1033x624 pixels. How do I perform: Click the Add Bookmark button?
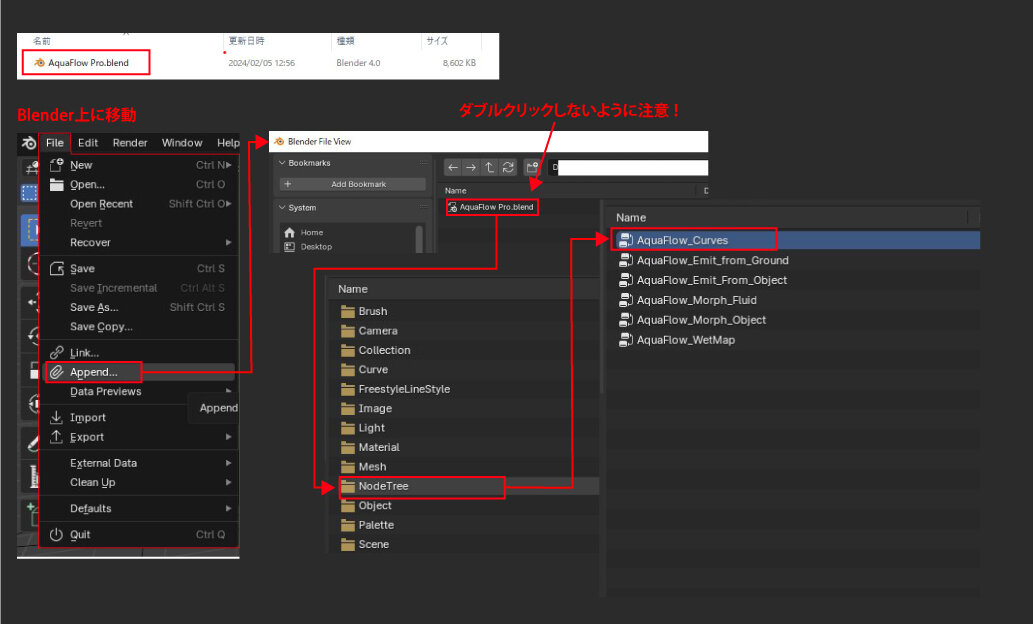(352, 184)
